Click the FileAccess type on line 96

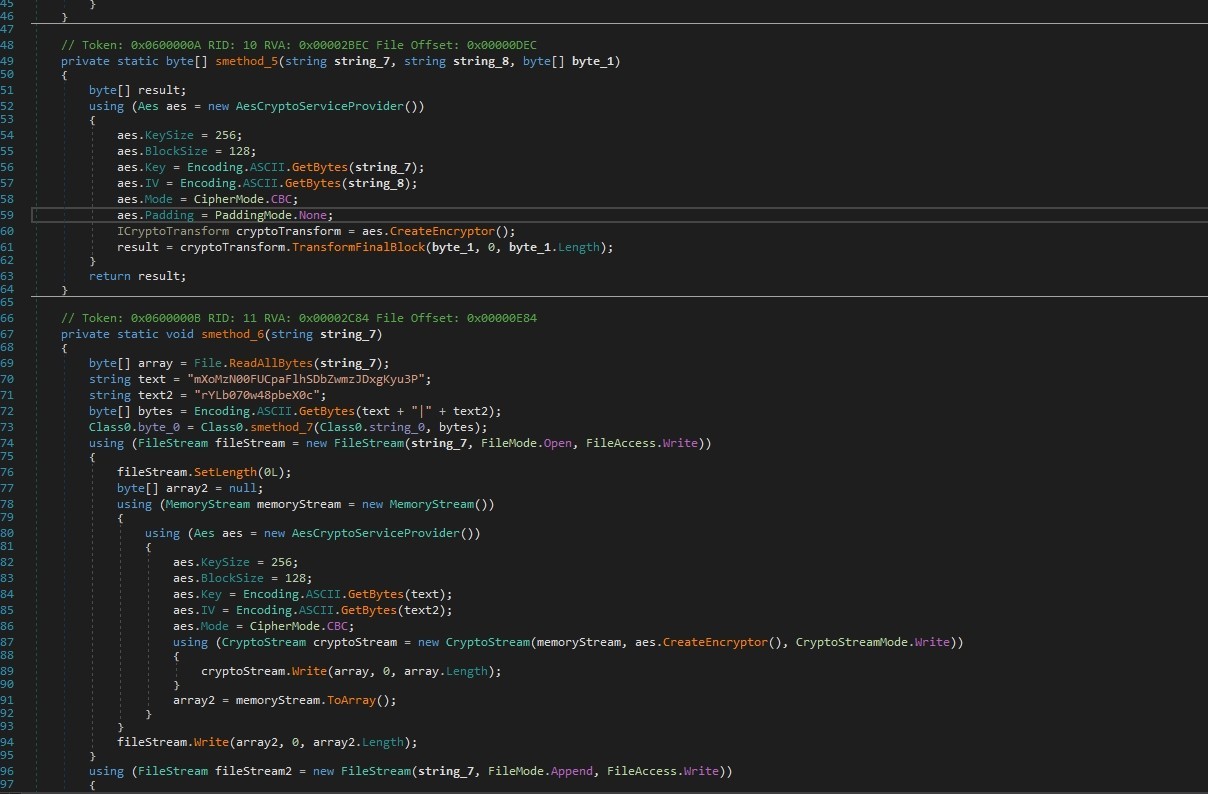(x=641, y=771)
